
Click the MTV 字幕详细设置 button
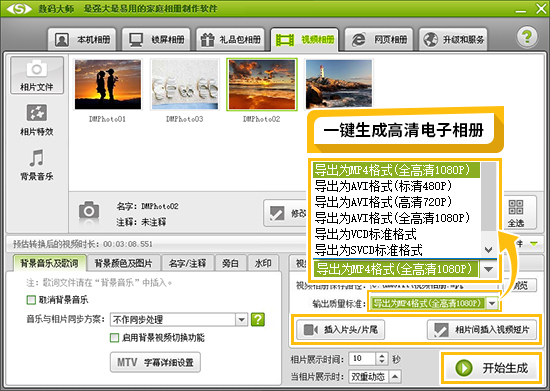[155, 362]
